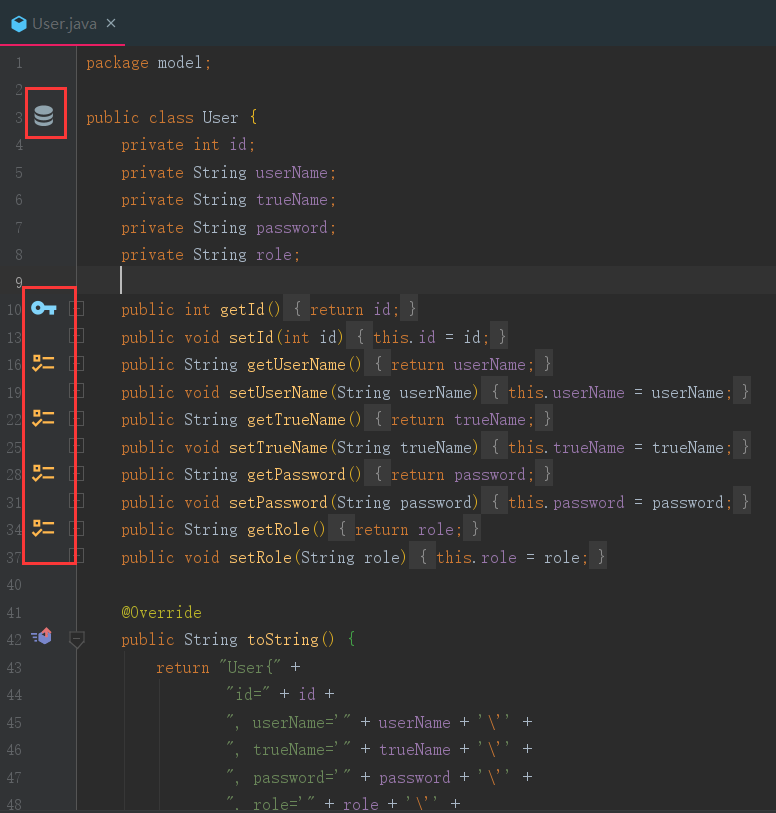Expand the folded getUserName method
776x813 pixels.
pos(77,364)
